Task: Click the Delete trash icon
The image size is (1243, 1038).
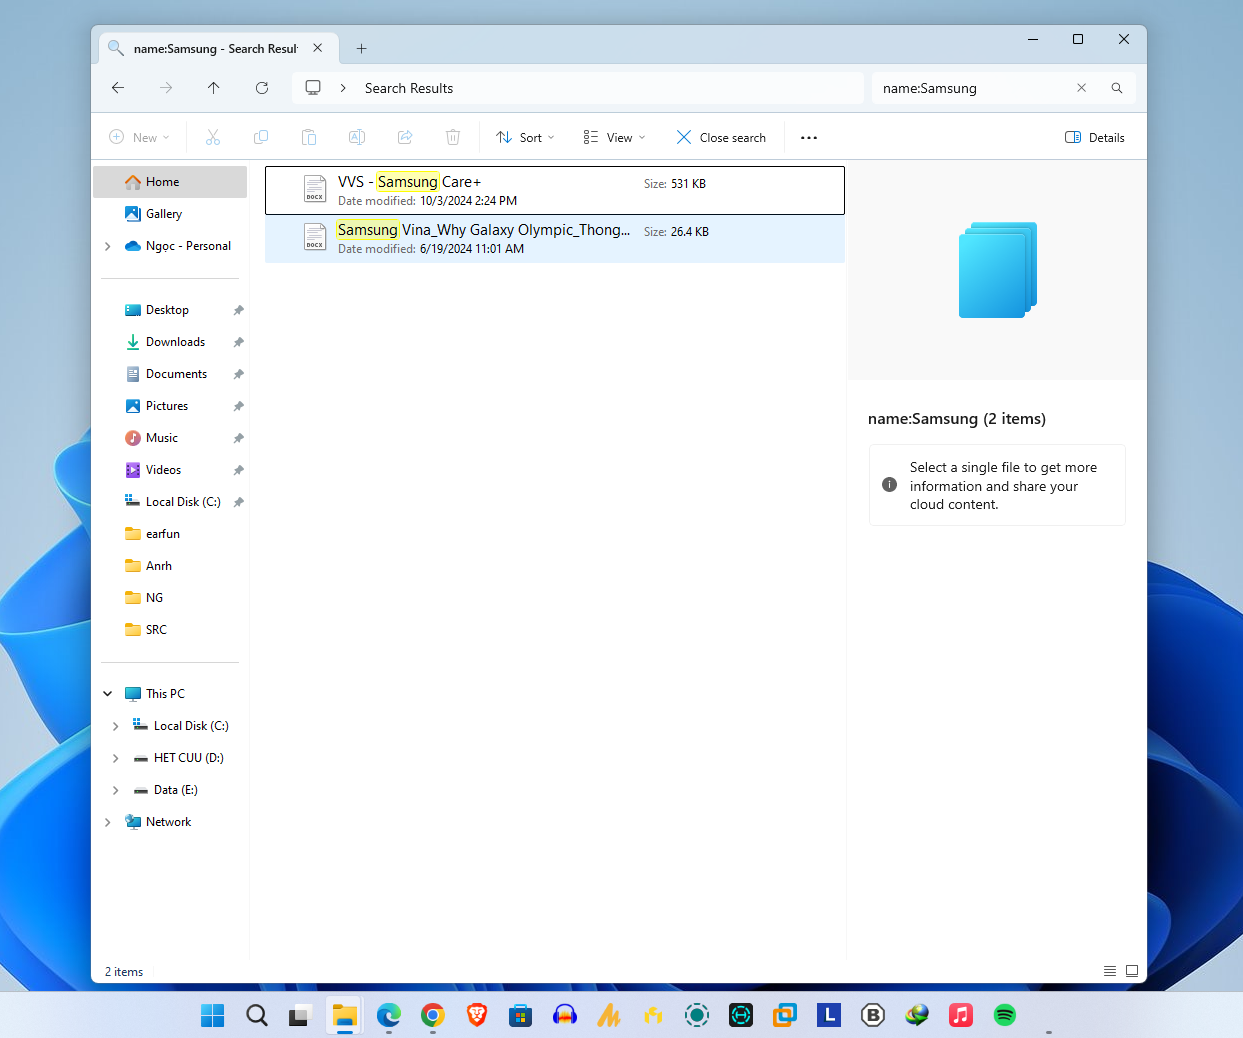Action: tap(453, 137)
